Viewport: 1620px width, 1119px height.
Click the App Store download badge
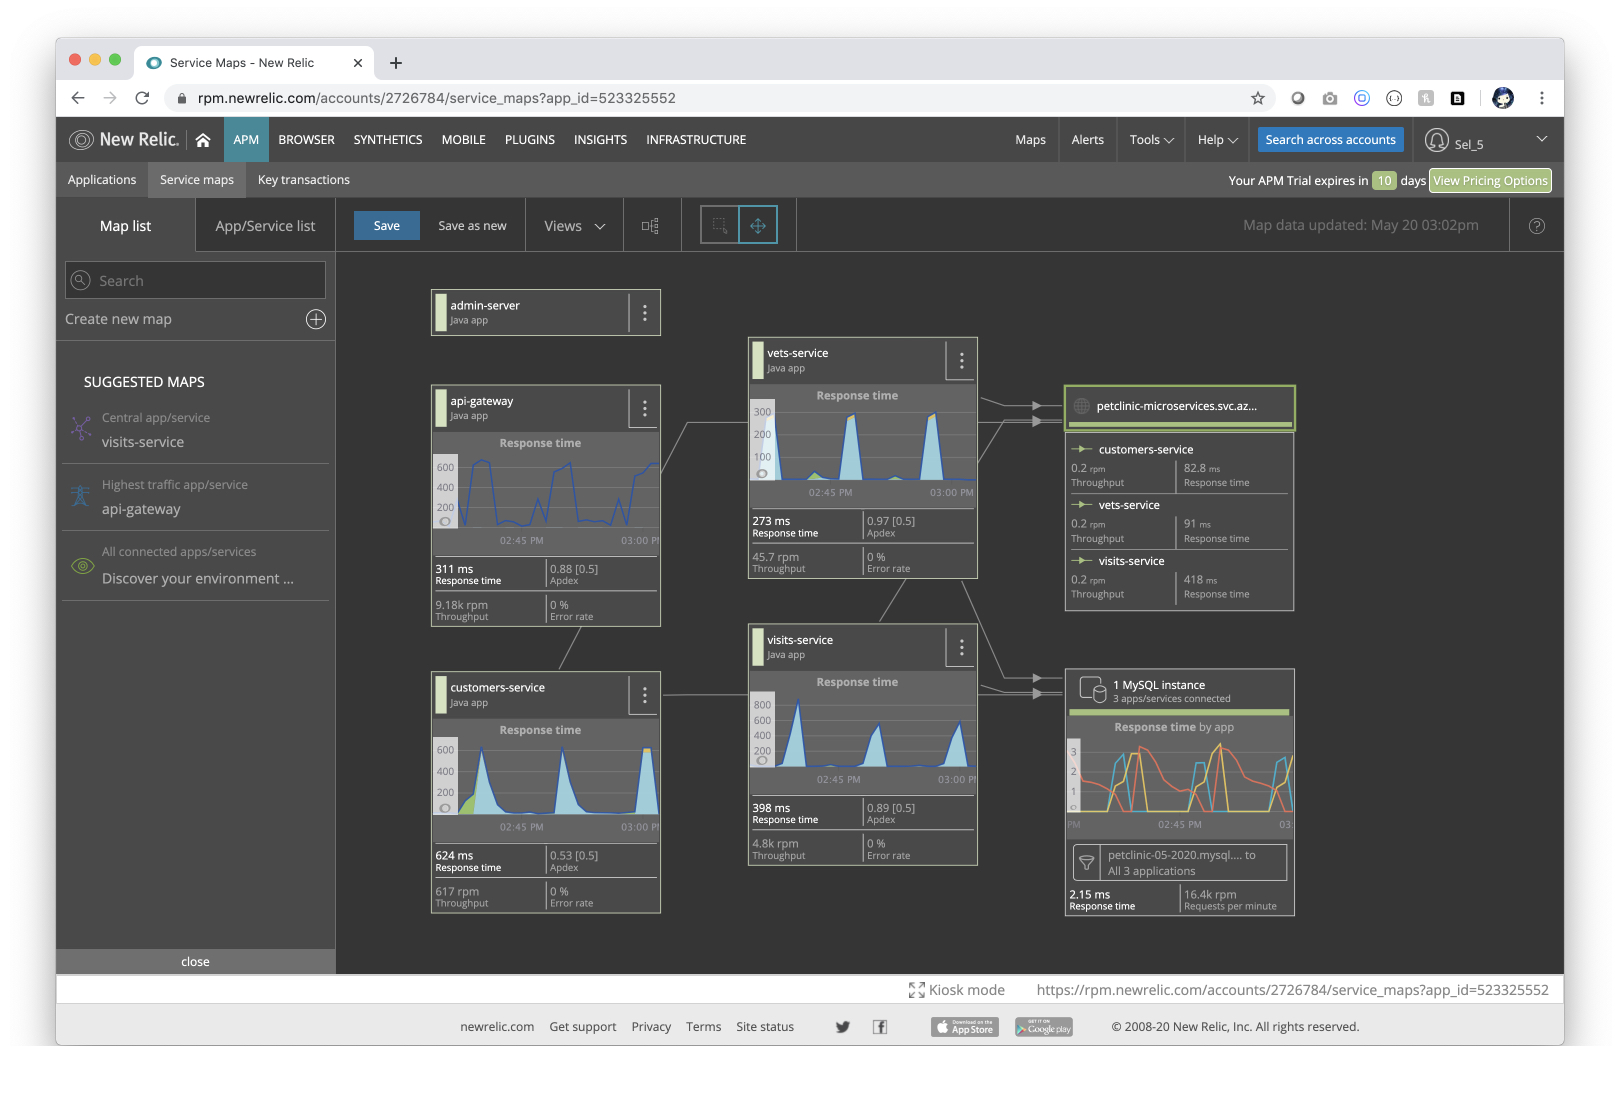pyautogui.click(x=965, y=1027)
